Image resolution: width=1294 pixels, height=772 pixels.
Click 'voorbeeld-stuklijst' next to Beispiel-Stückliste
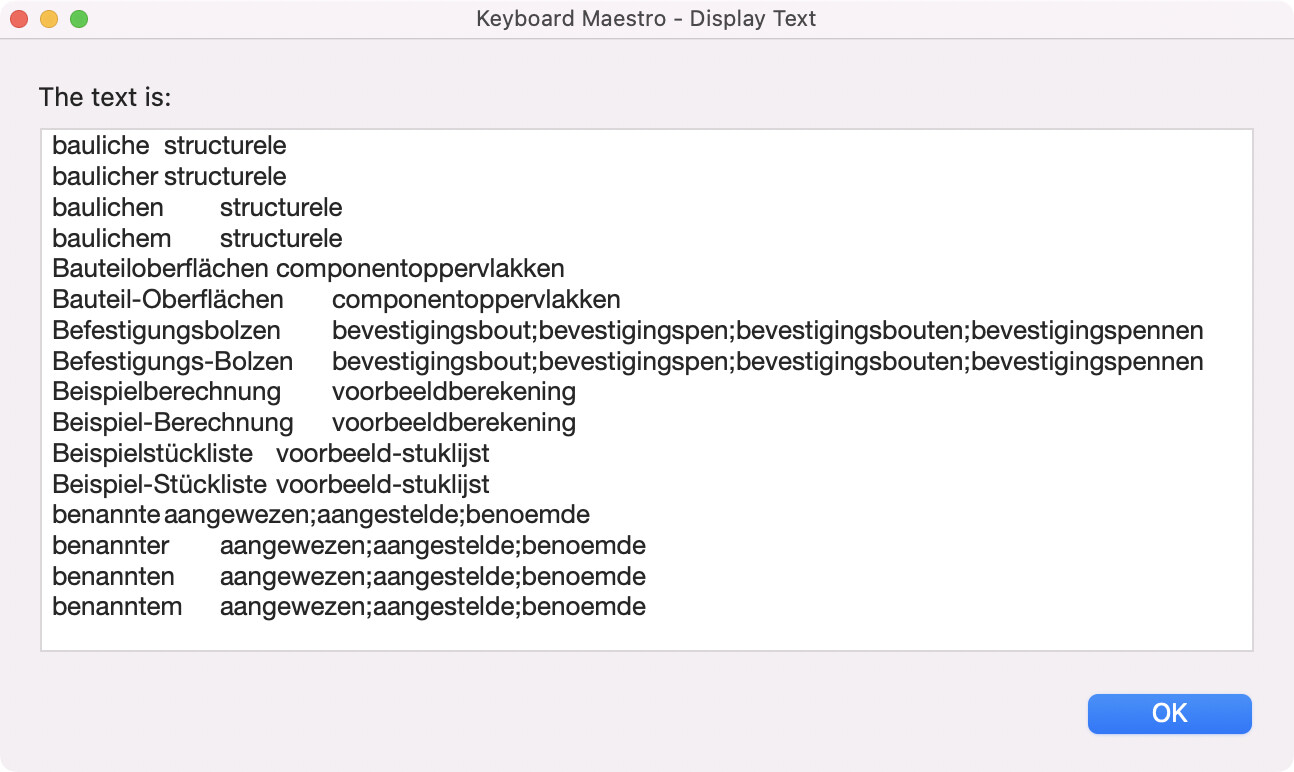point(383,485)
